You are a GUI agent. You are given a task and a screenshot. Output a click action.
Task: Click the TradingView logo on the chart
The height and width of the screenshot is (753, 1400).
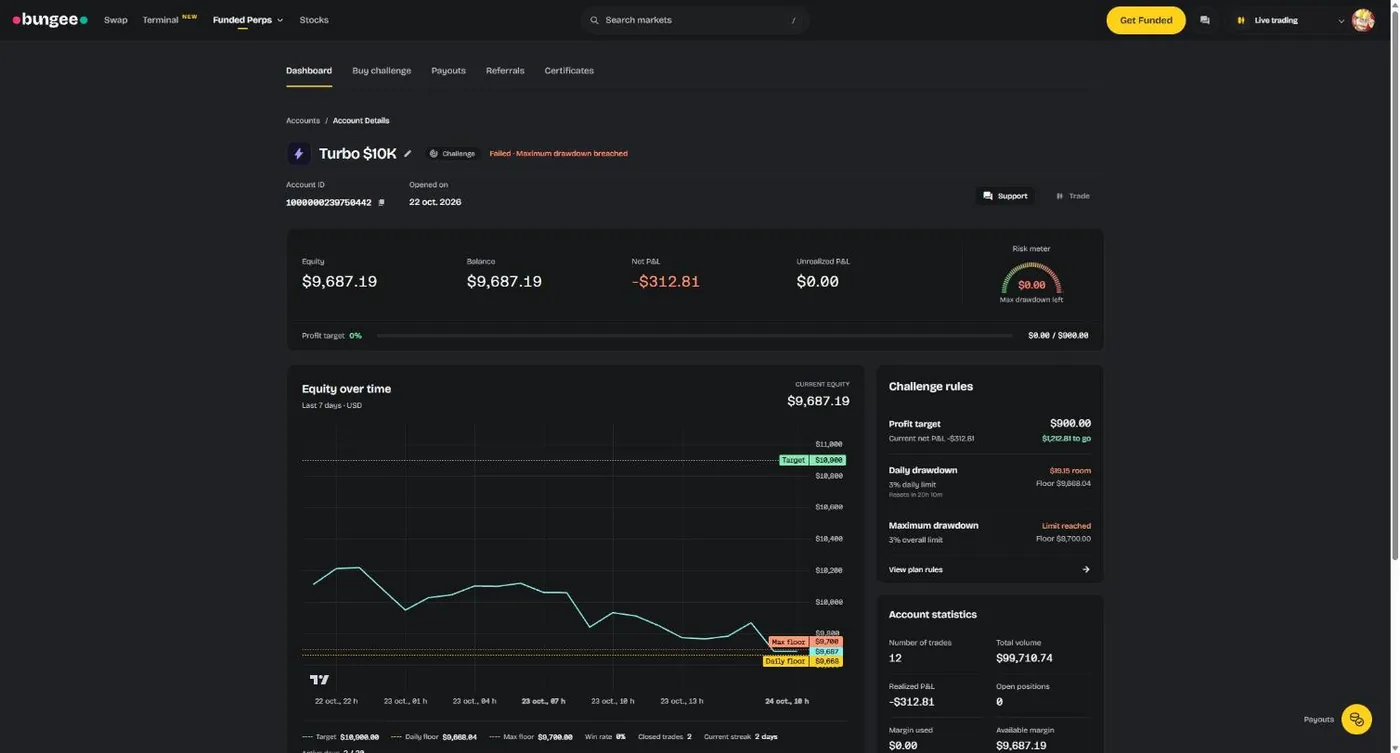(319, 680)
